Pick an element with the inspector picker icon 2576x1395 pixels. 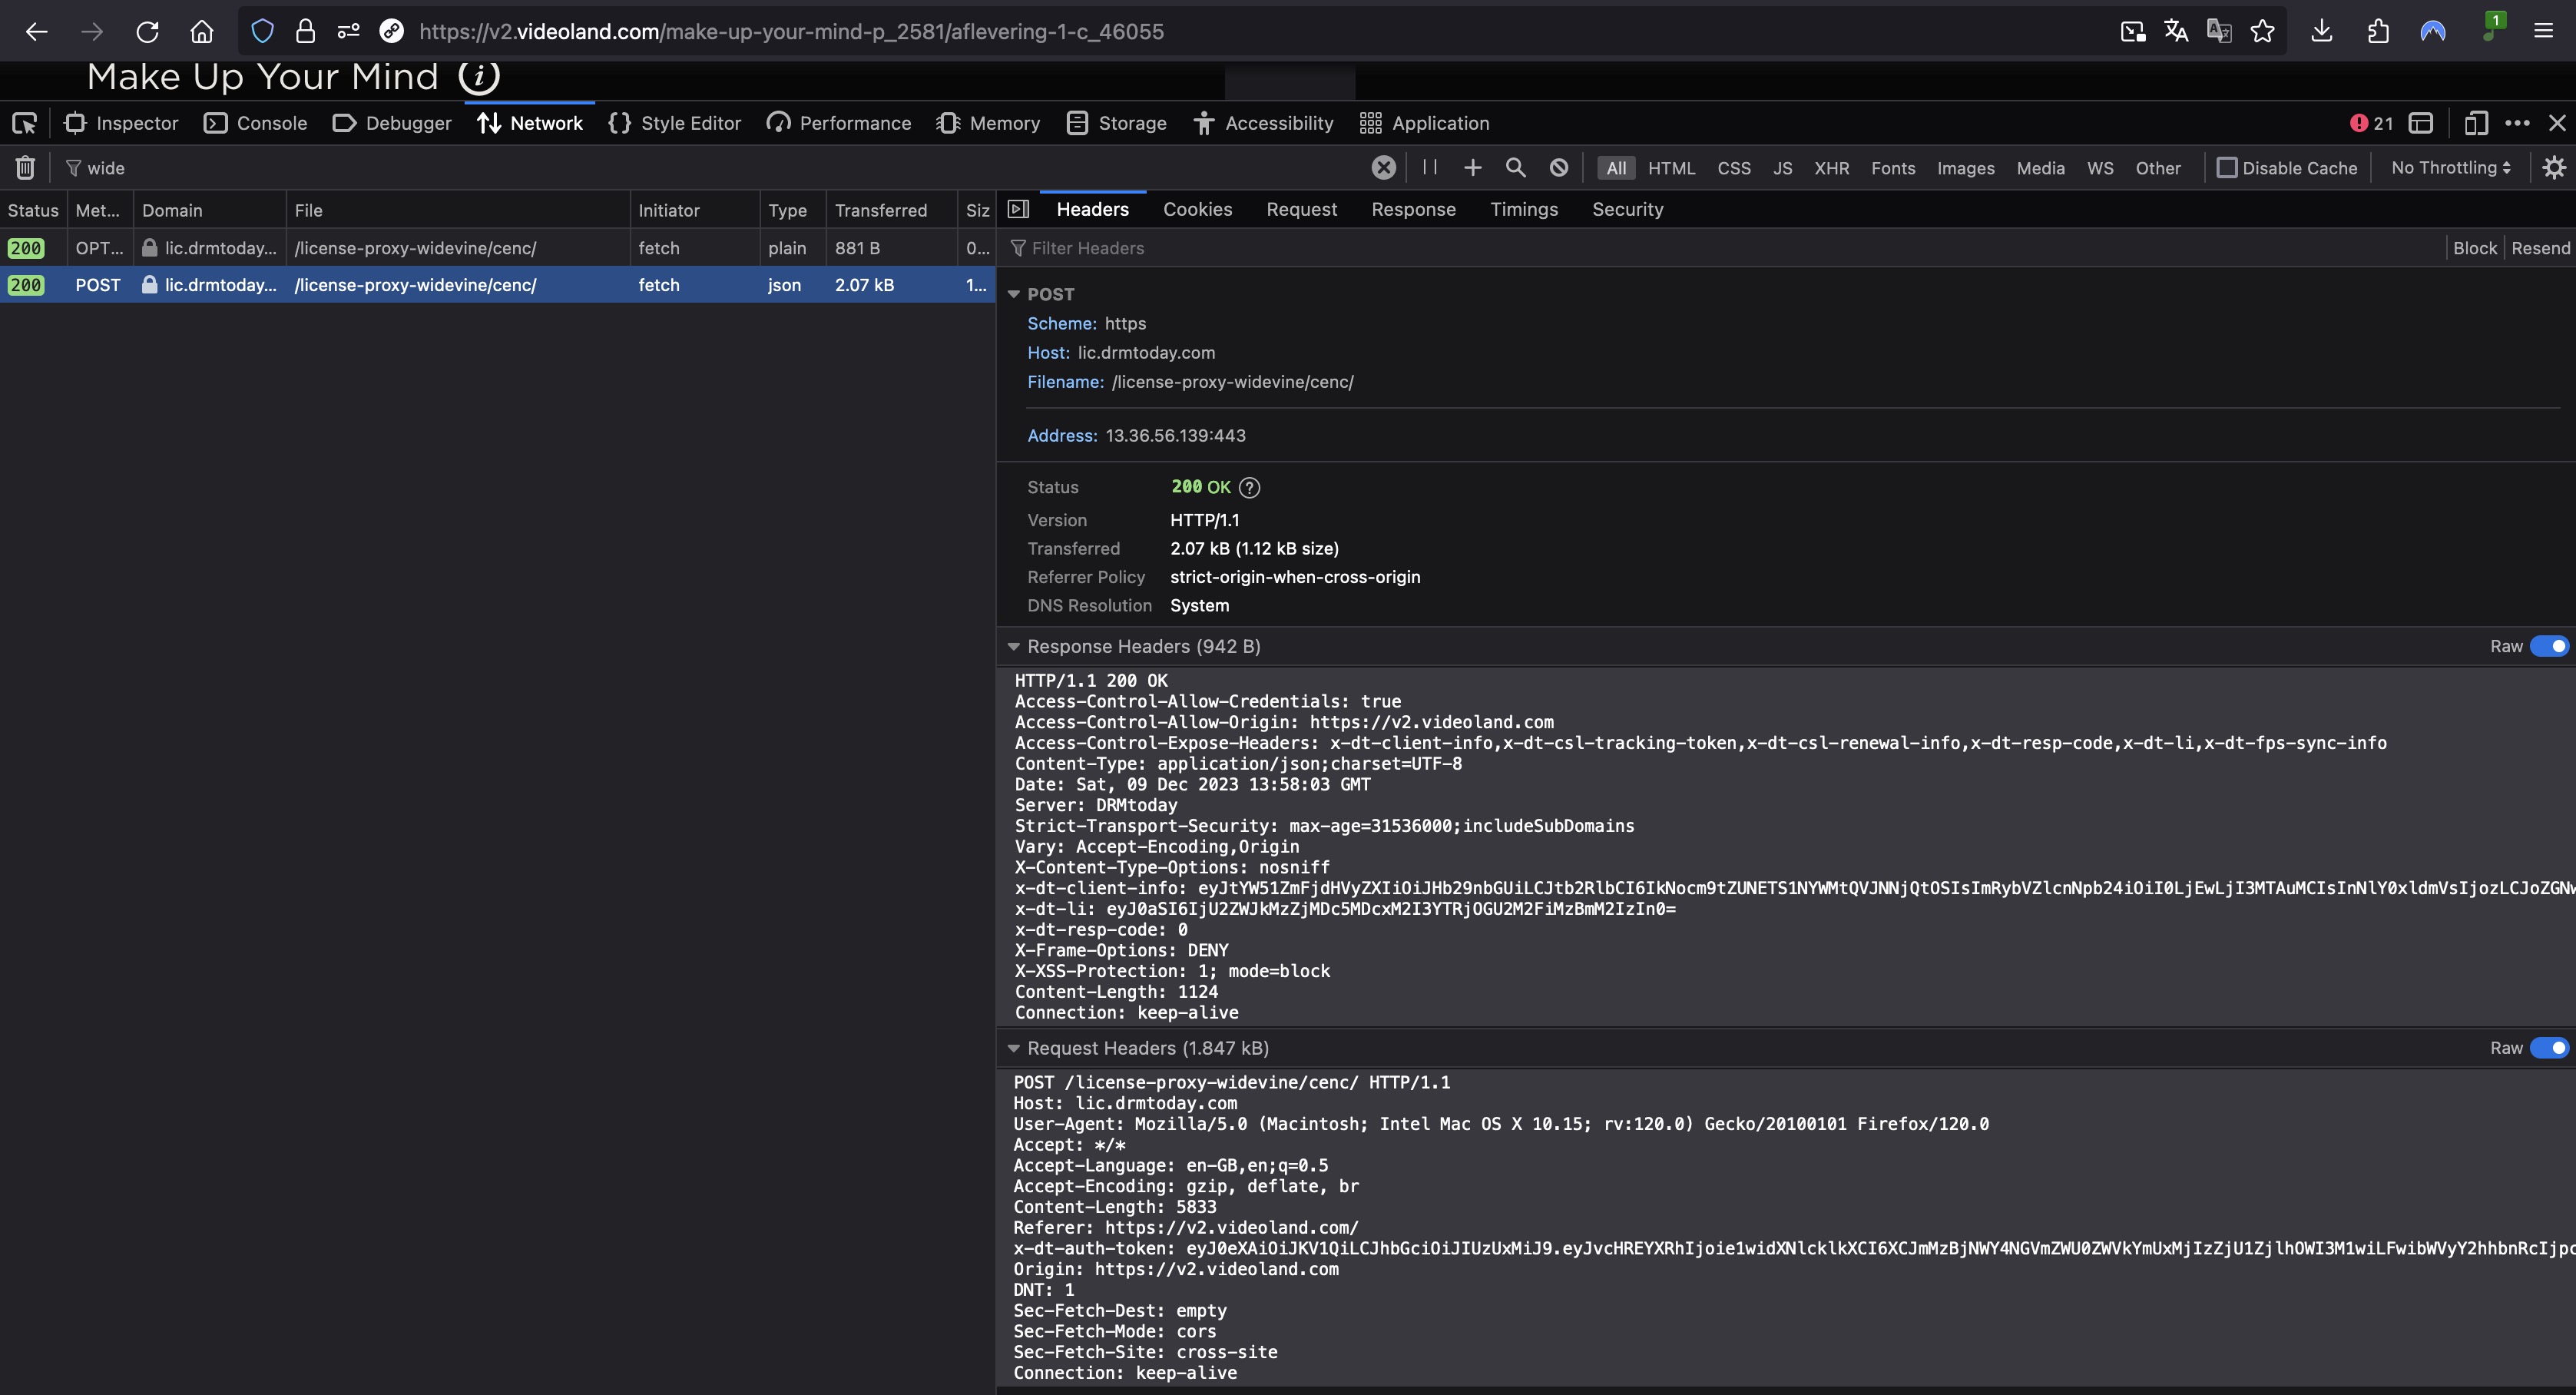click(x=24, y=123)
